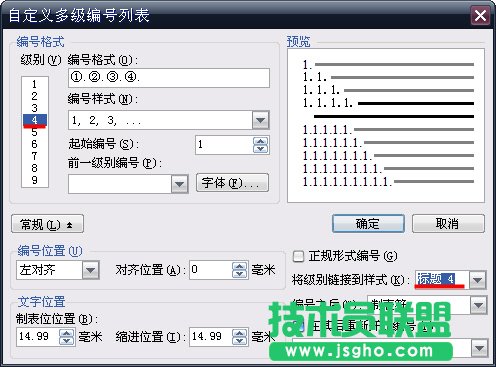Select level 5 in the level list
The height and width of the screenshot is (367, 496).
tap(35, 132)
